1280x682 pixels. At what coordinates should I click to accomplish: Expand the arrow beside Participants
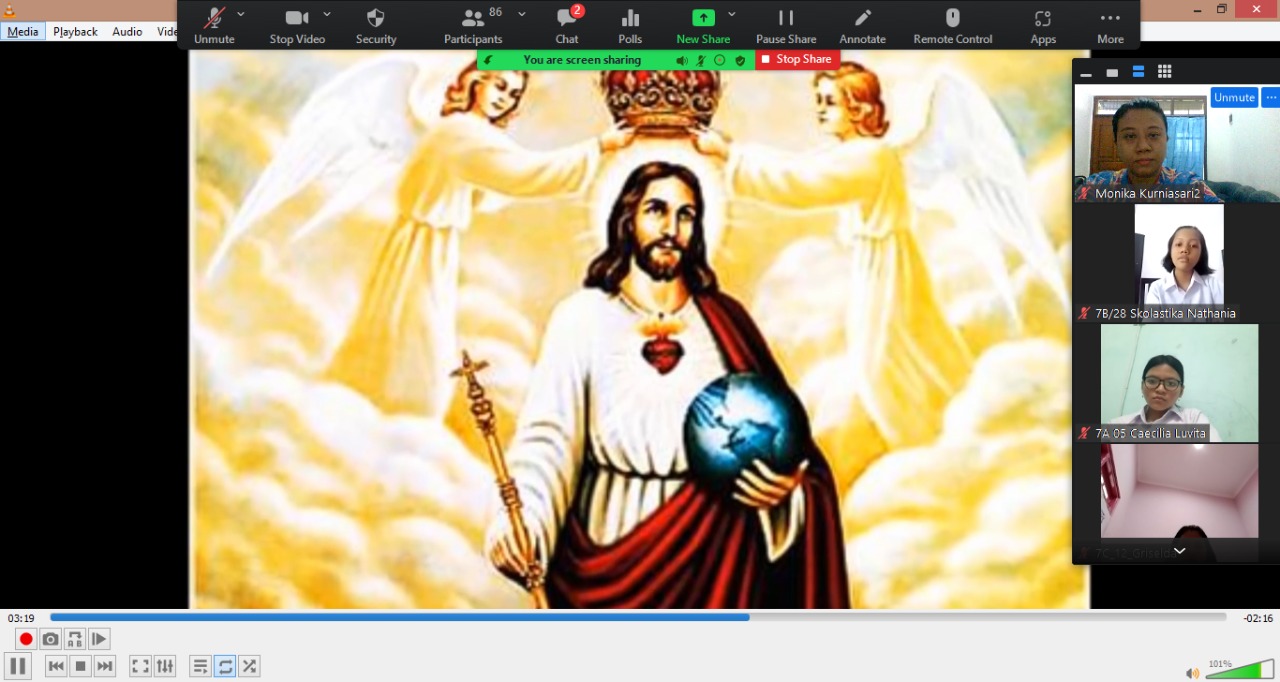521,15
